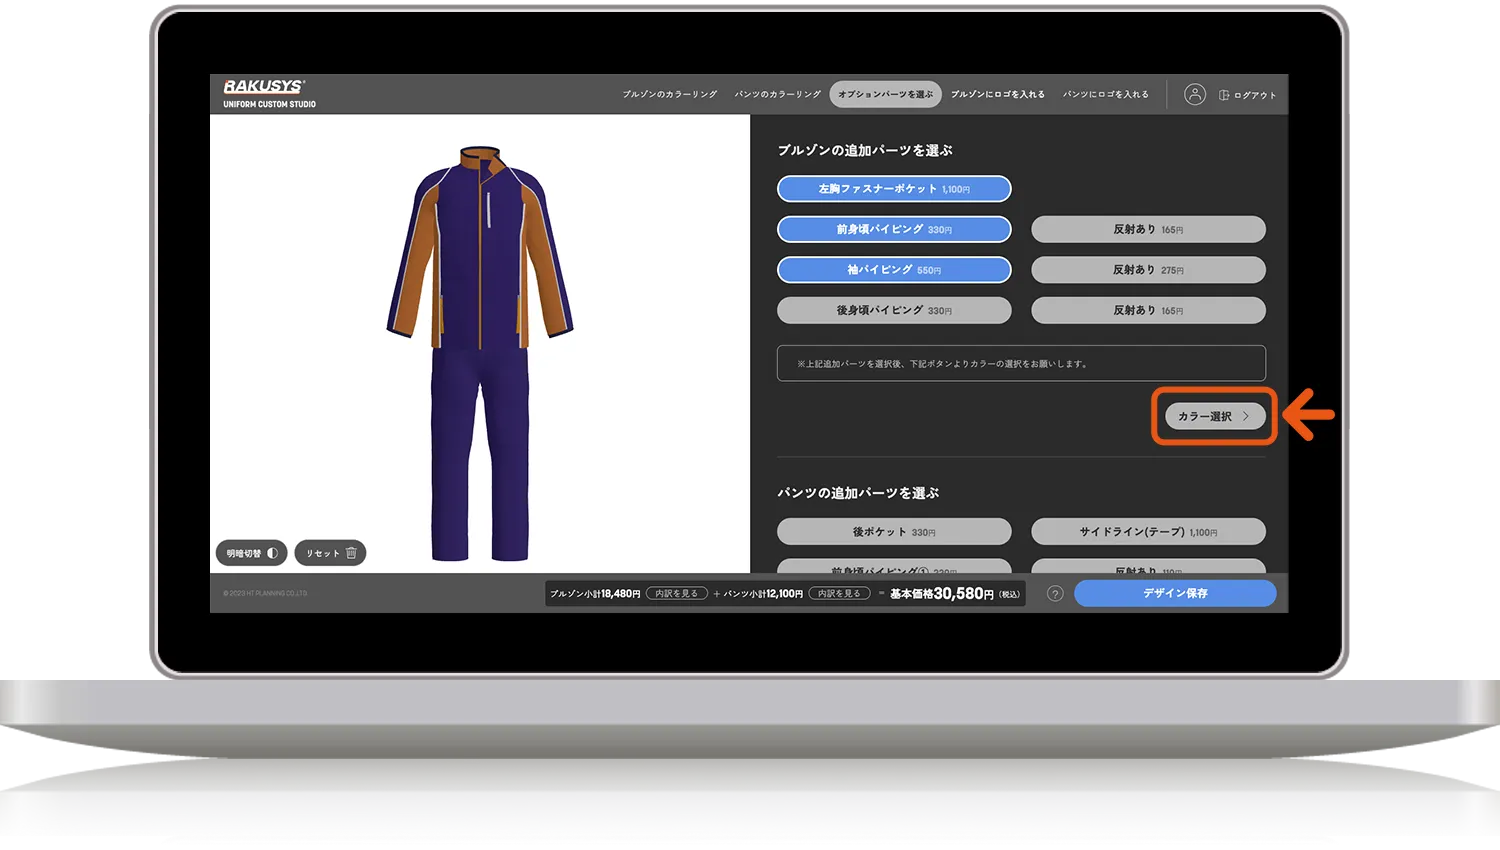Deselect 左胸ファスナーポケット option

pyautogui.click(x=894, y=189)
